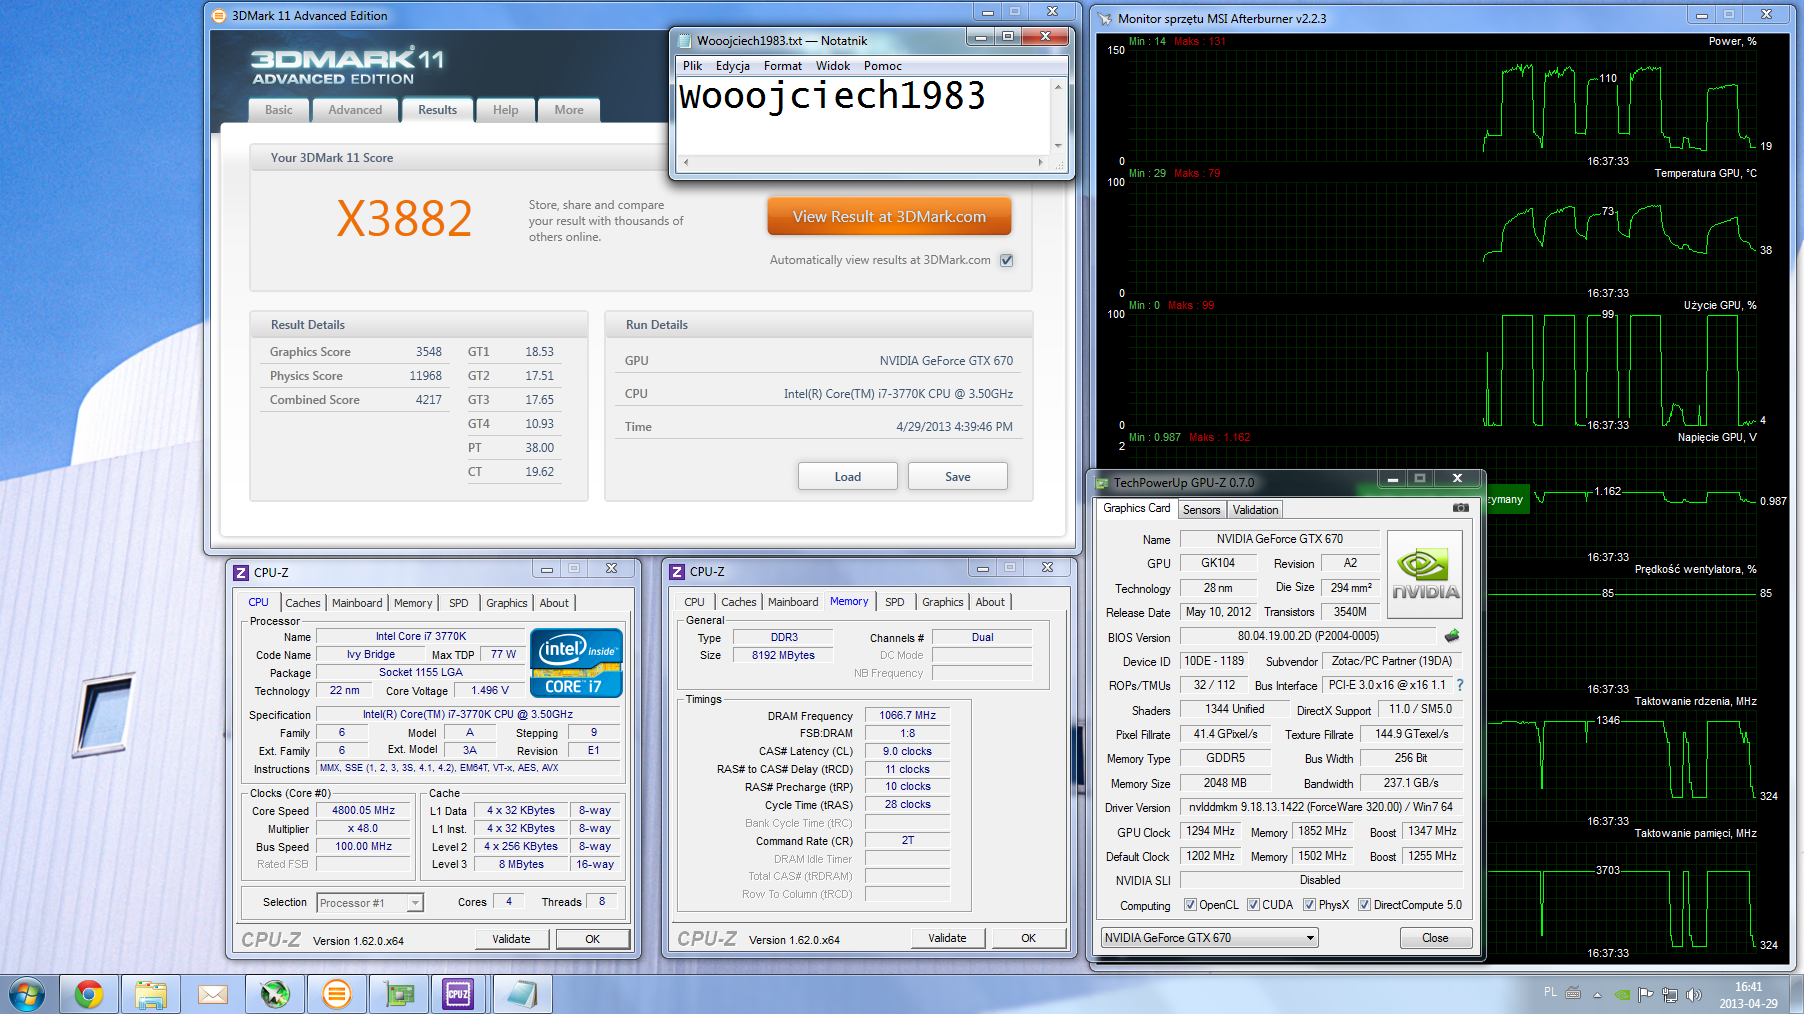Open the Edycja menu in Notepad
Screen dimensions: 1804x1014
733,66
